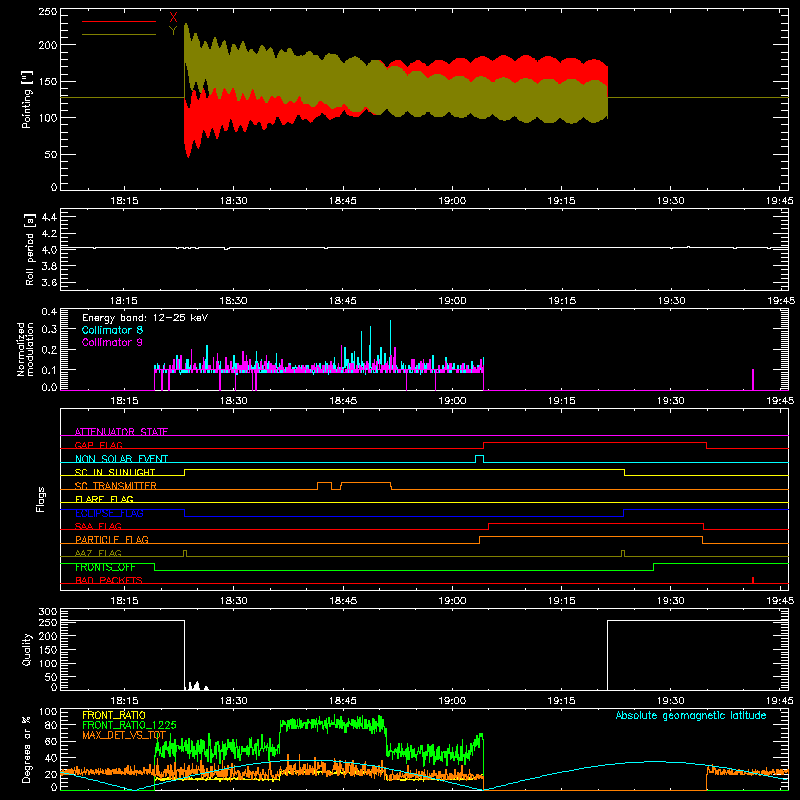Select the red X legend label
This screenshot has width=800, height=800.
point(173,18)
